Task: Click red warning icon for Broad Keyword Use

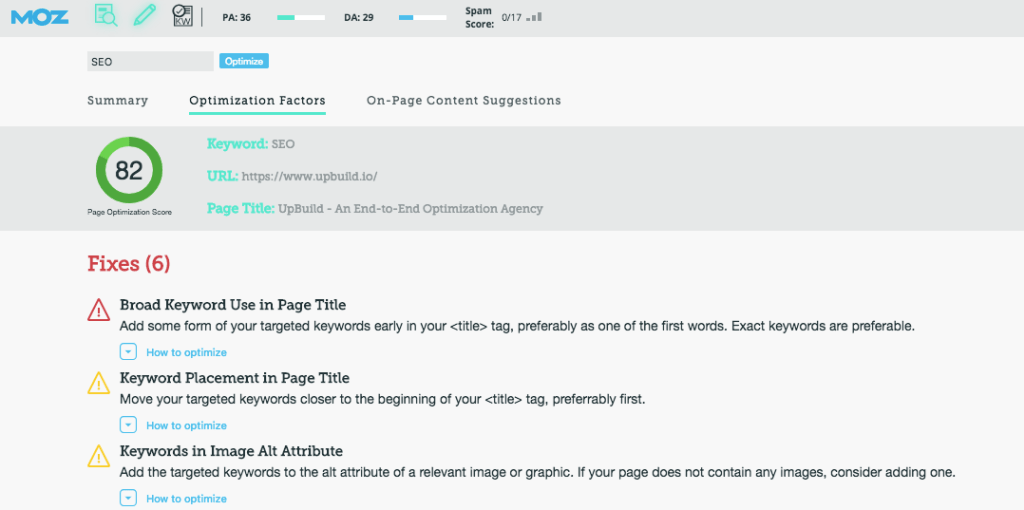Action: 99,311
